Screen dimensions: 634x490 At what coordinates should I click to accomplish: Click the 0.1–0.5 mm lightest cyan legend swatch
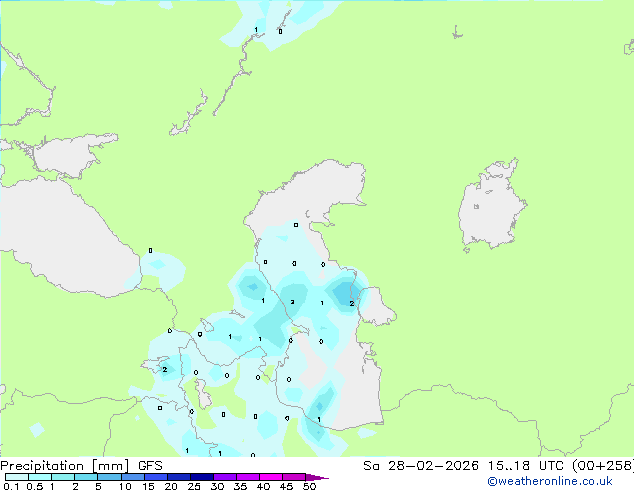point(17,477)
